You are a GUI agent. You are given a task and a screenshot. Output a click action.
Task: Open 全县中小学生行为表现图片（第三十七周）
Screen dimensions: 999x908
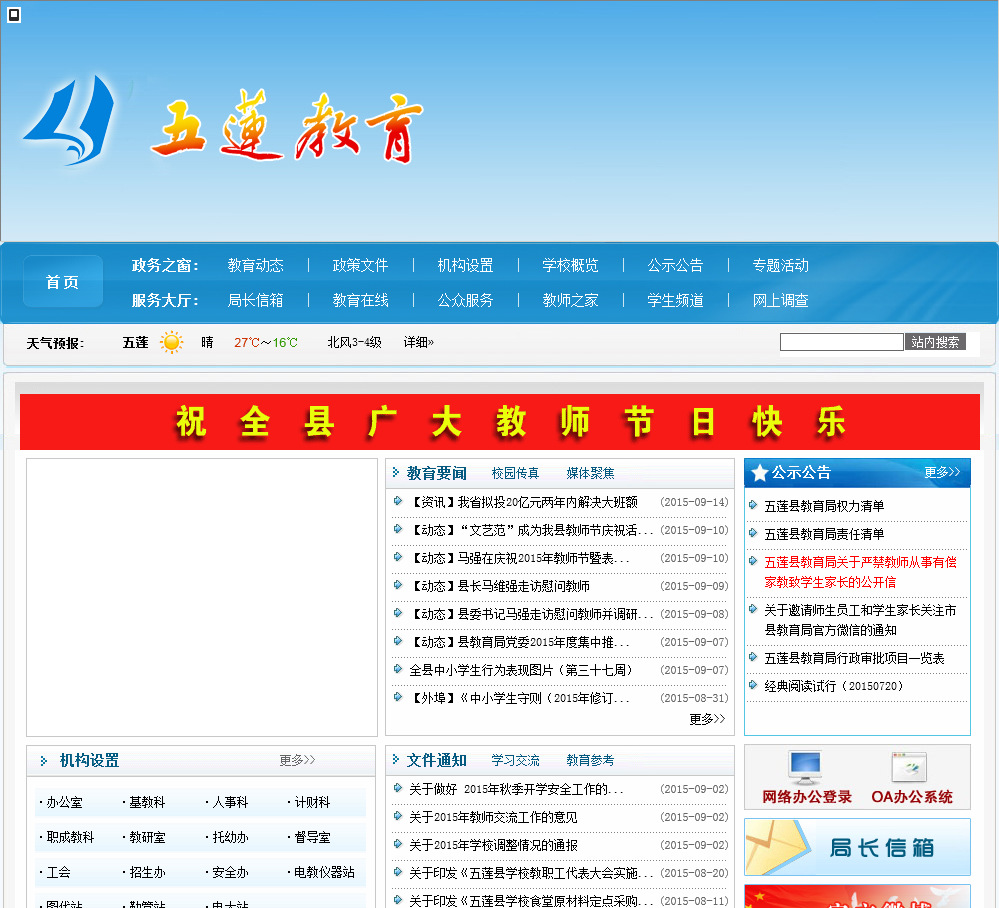521,670
